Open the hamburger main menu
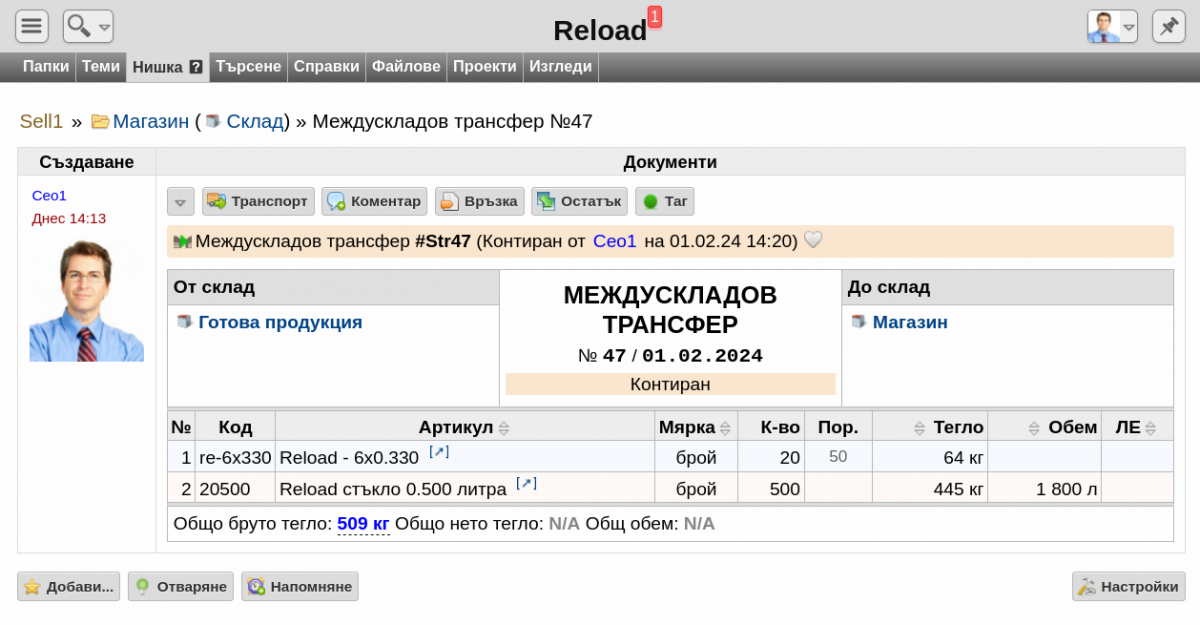1200x625 pixels. click(32, 26)
